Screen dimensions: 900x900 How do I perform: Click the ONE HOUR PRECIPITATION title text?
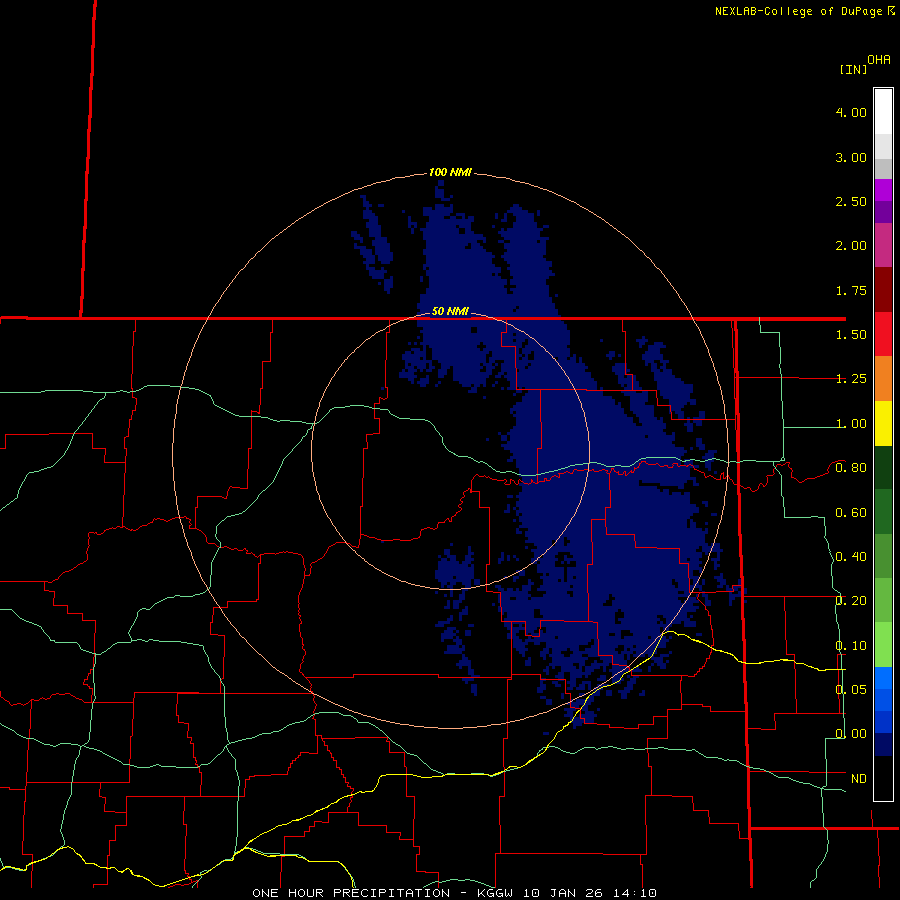tap(351, 893)
